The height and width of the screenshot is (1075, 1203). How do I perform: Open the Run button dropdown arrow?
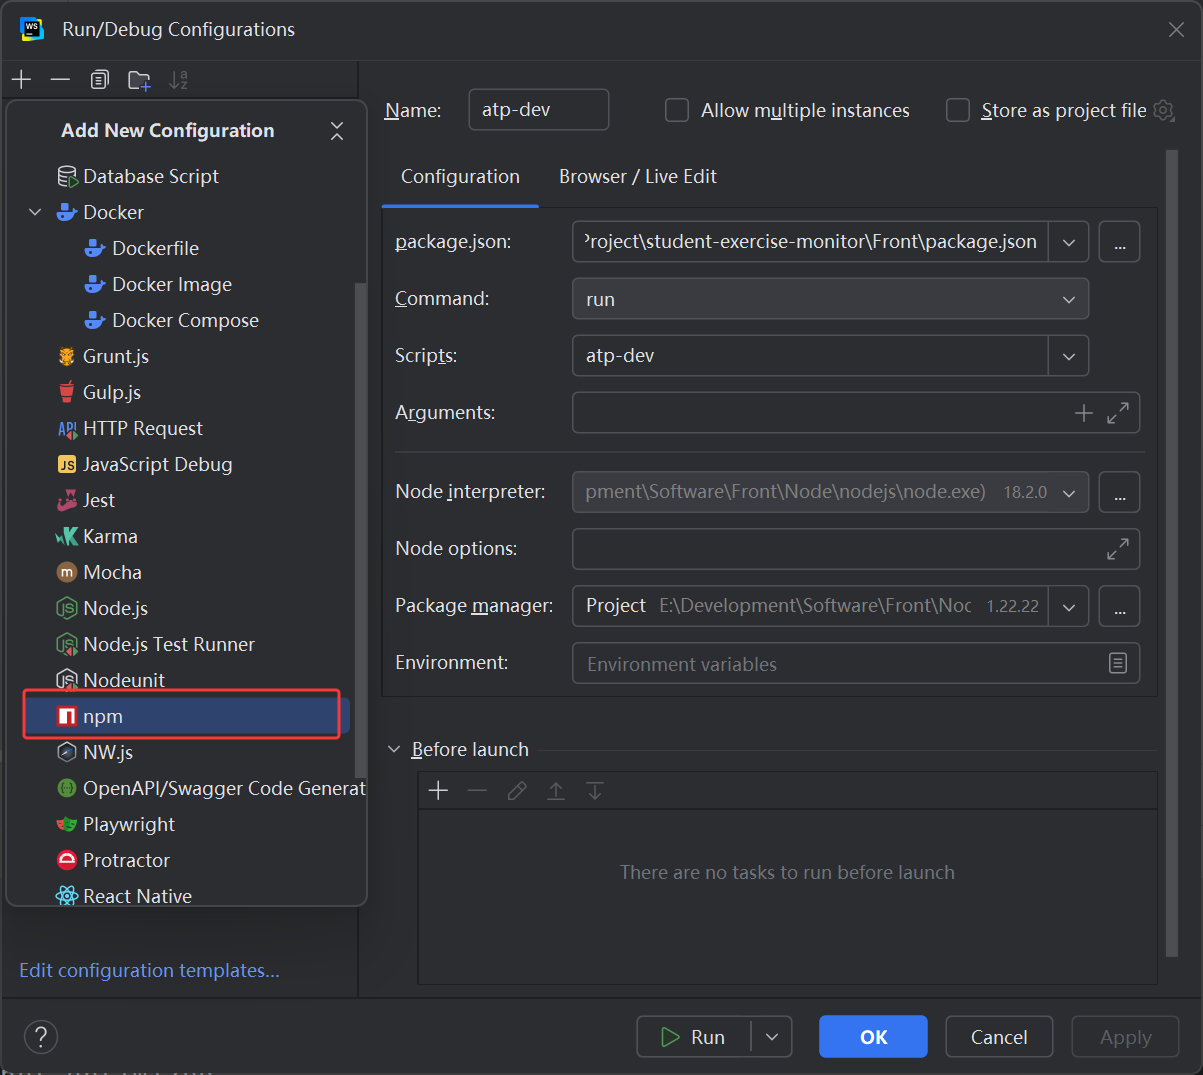pos(772,1037)
